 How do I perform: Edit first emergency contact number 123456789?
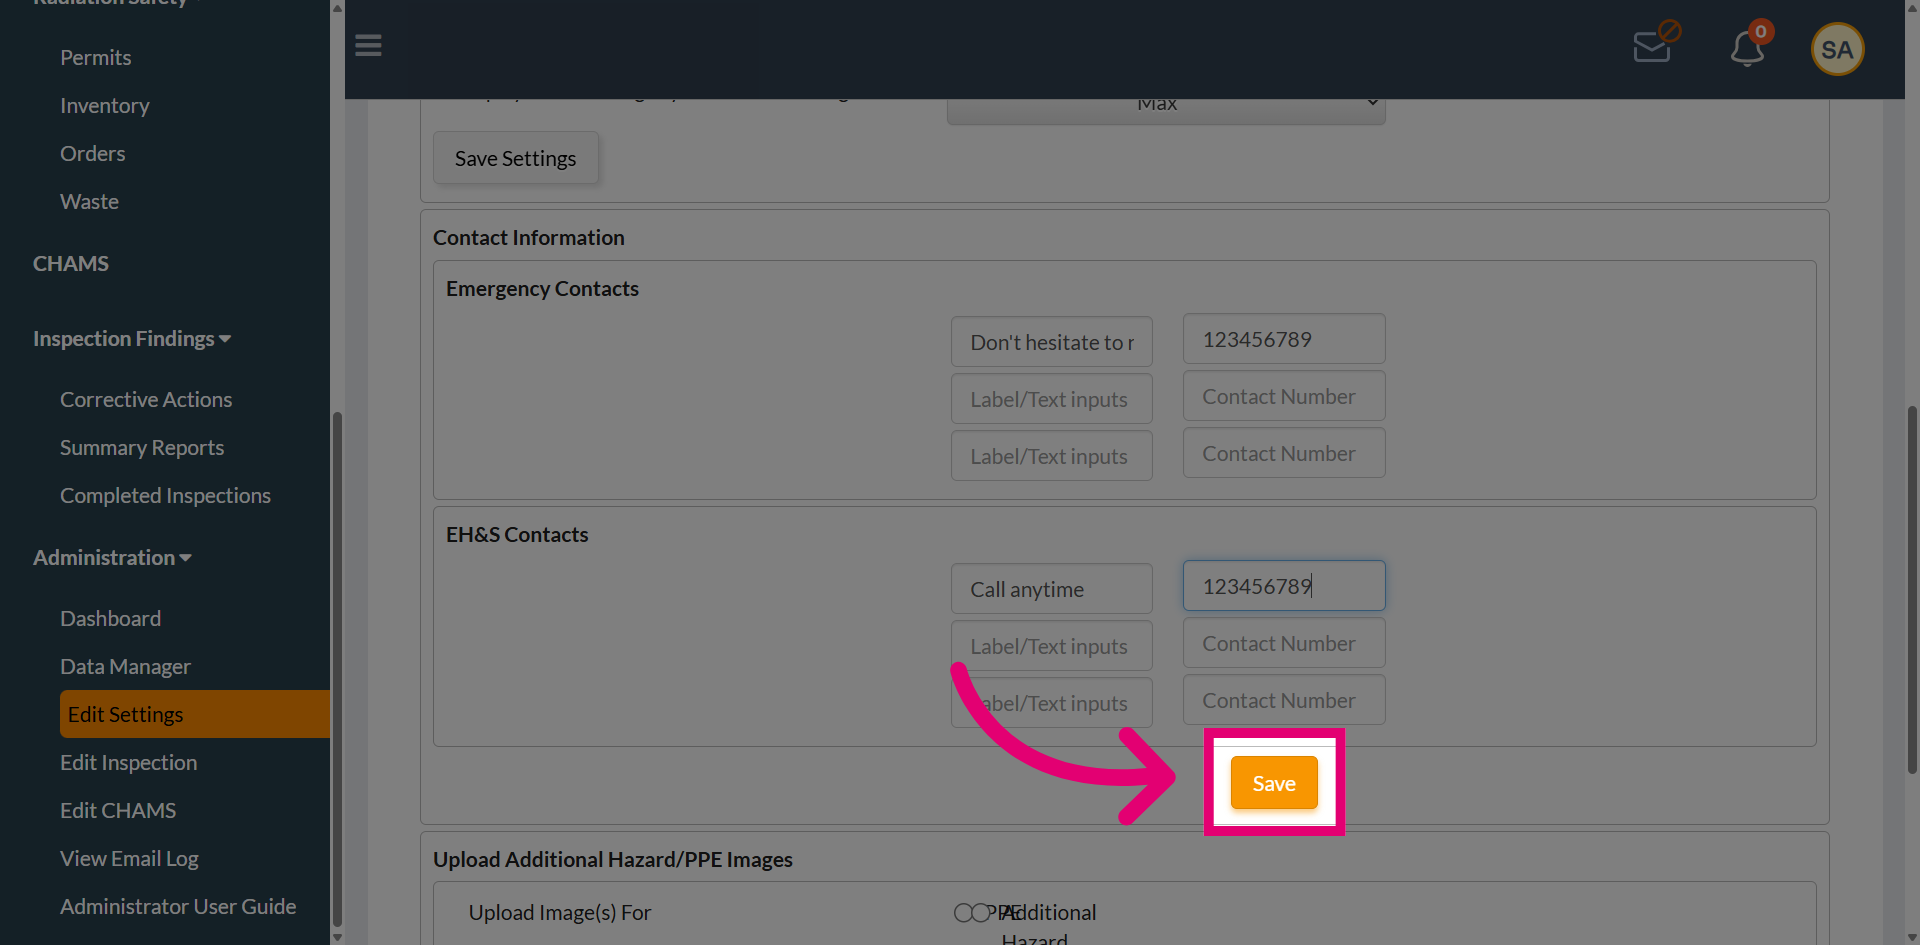point(1284,339)
